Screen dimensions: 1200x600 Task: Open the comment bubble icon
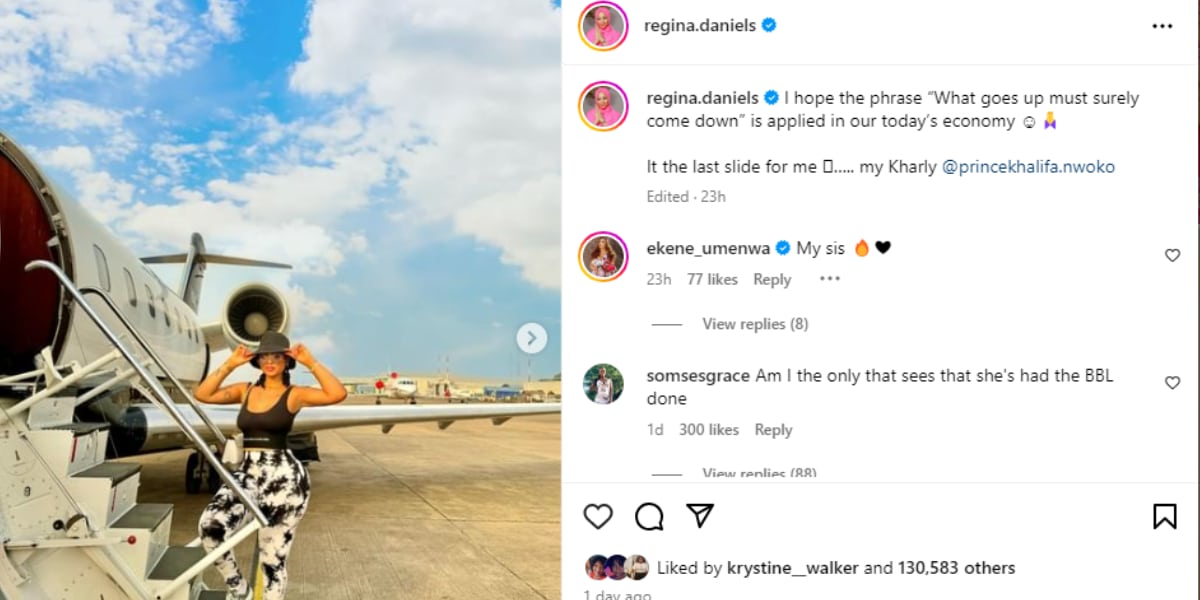coord(649,516)
